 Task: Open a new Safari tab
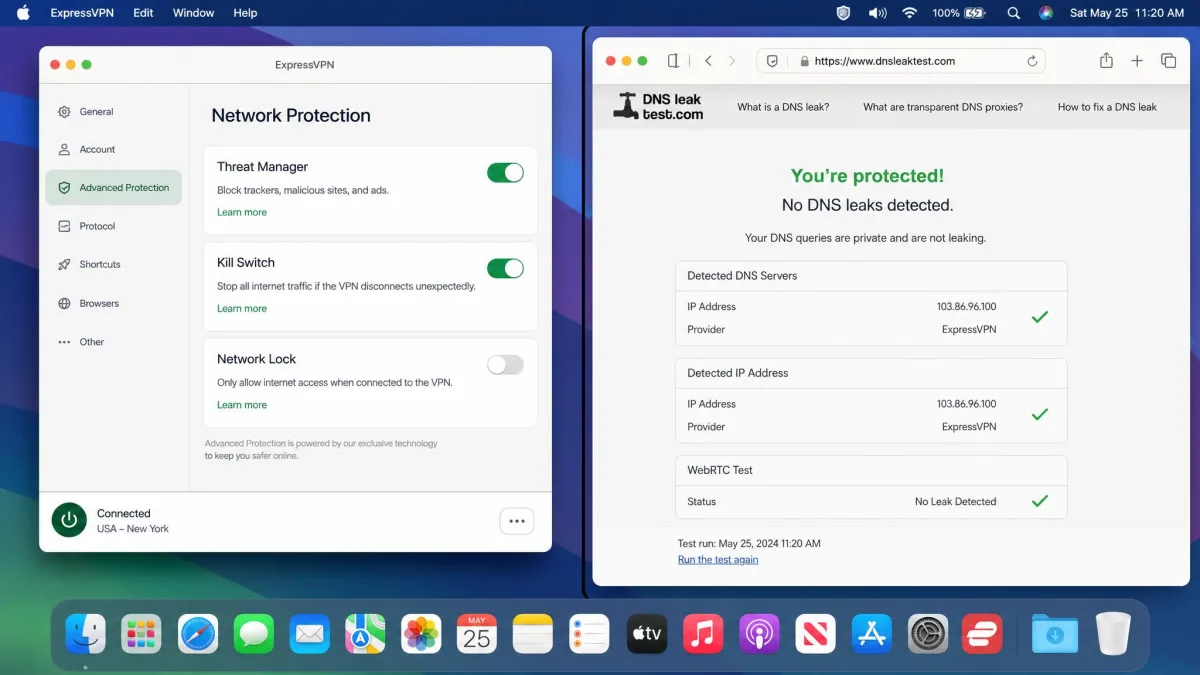[x=1137, y=61]
